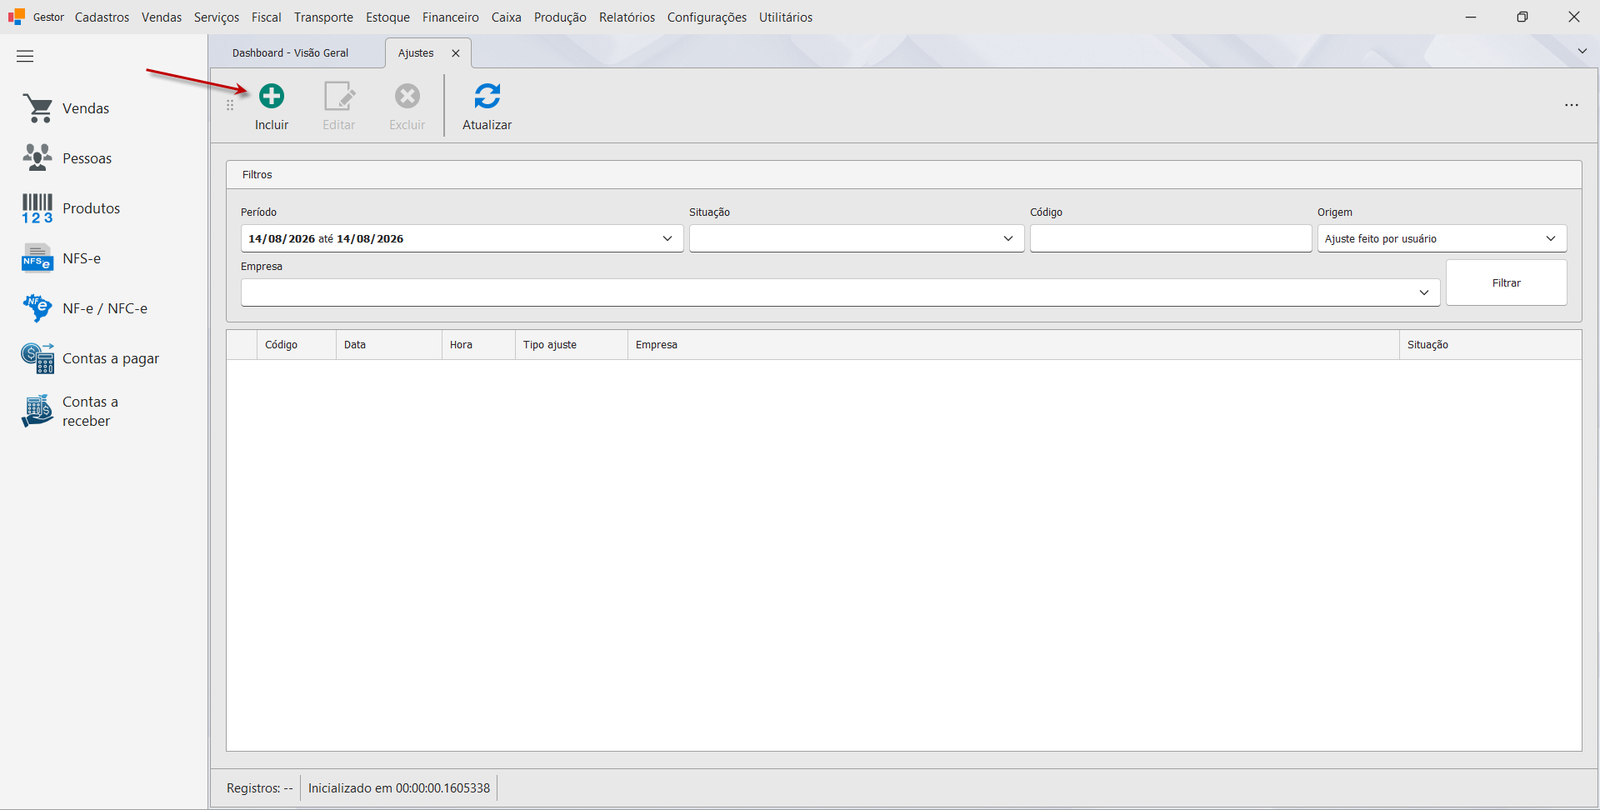Open the Produção menu
This screenshot has width=1600, height=810.
(560, 17)
